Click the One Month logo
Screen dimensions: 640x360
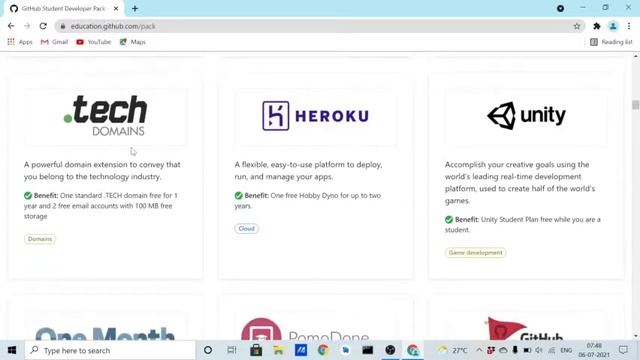105,334
